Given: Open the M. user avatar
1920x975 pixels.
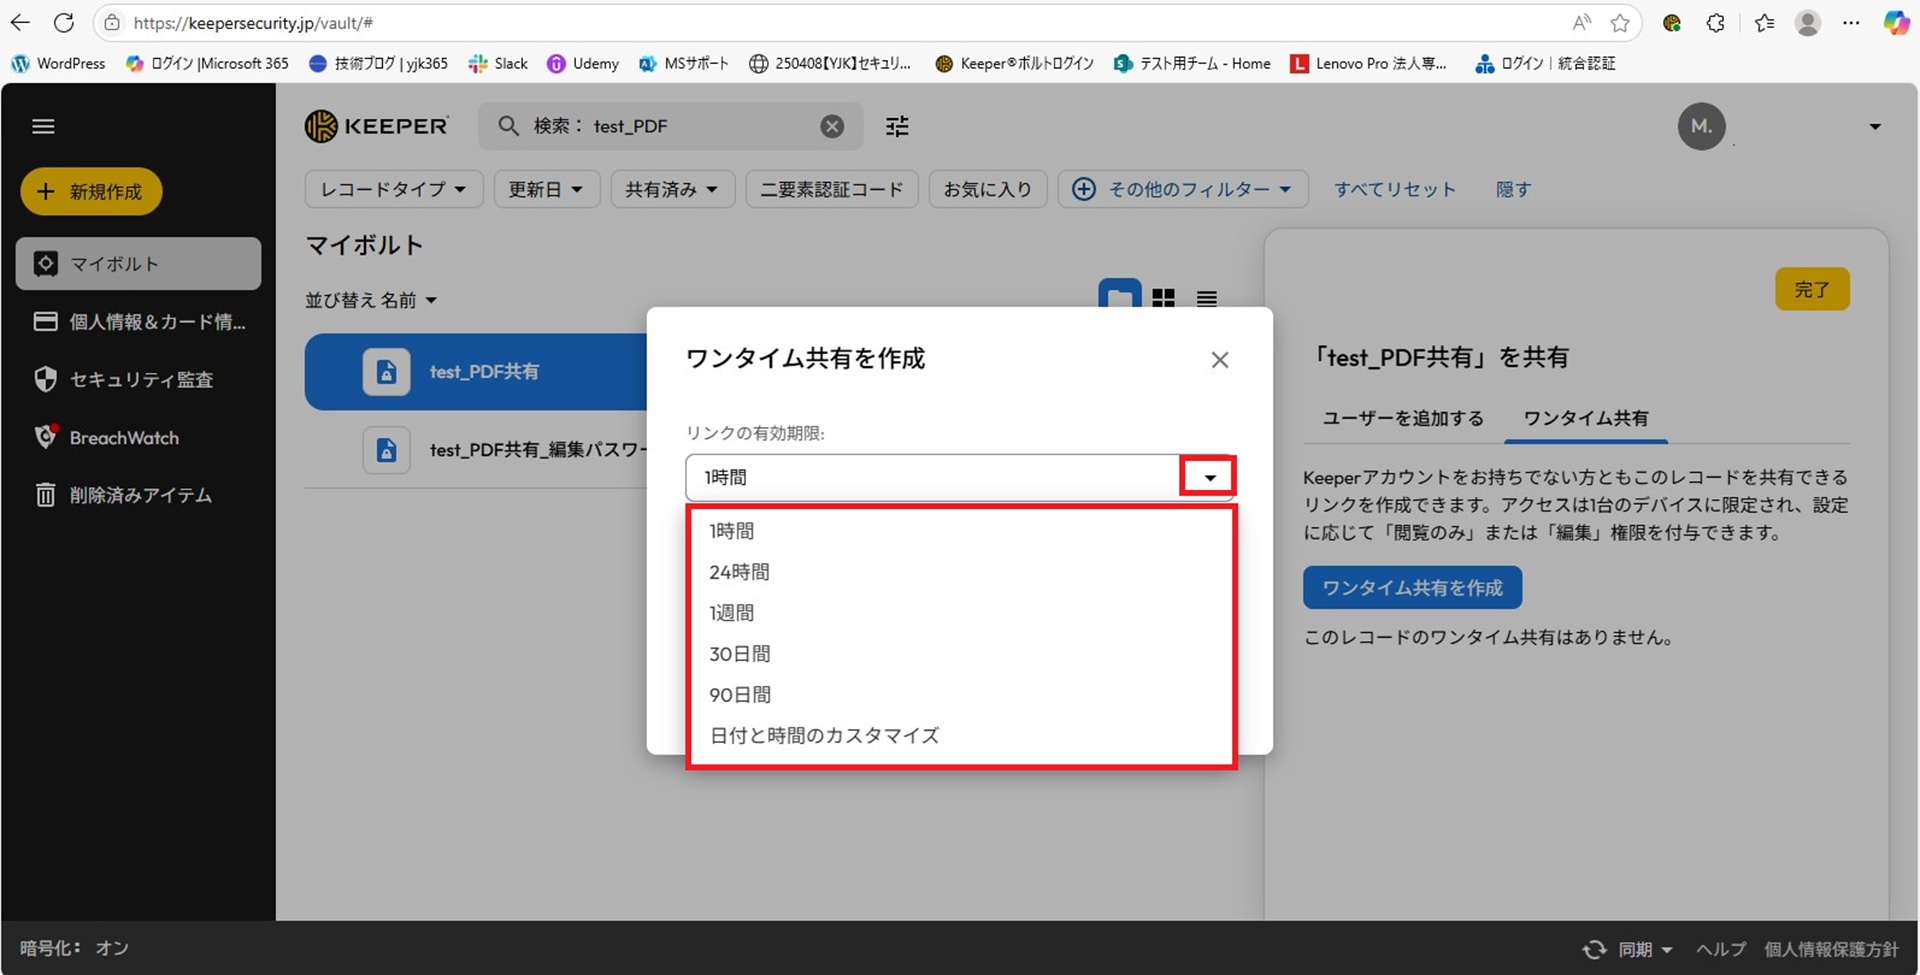Looking at the screenshot, I should pos(1701,126).
